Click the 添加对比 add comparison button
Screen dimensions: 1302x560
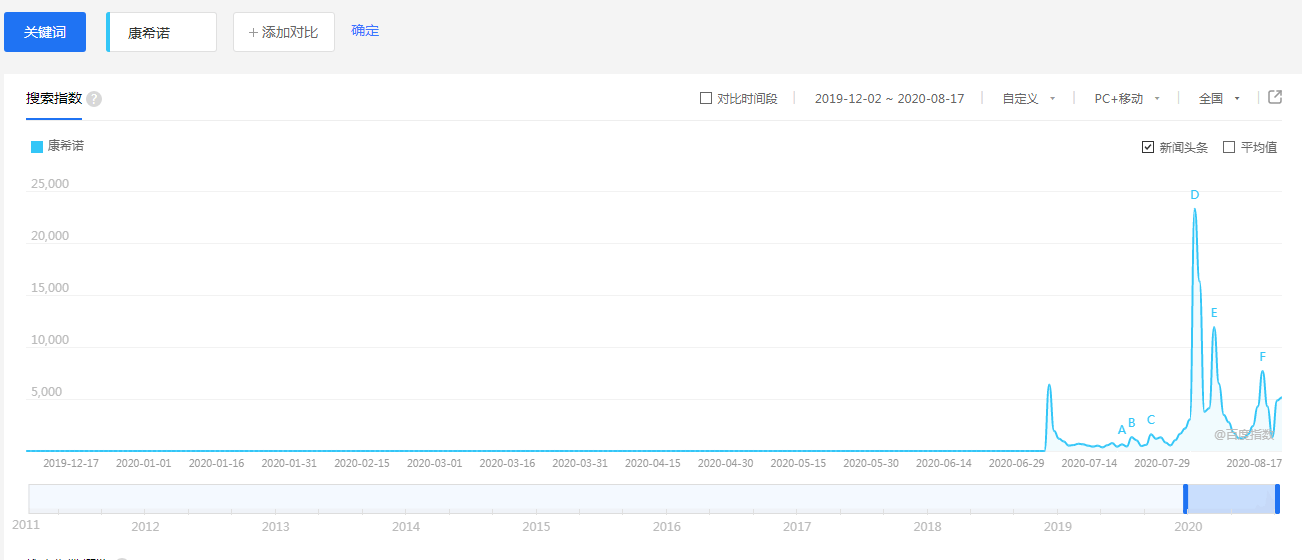[x=284, y=32]
